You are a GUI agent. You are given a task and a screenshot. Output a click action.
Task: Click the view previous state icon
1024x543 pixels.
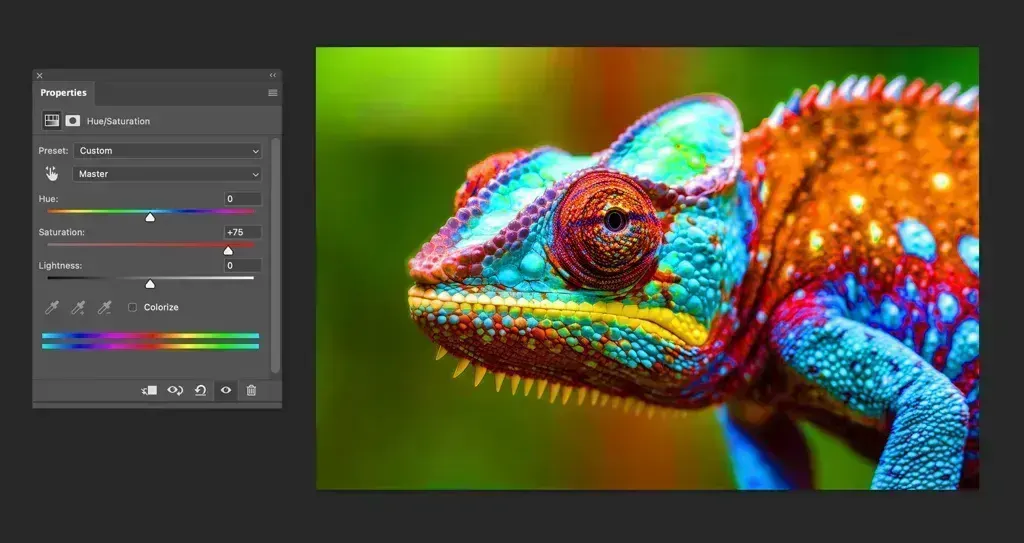(x=175, y=390)
